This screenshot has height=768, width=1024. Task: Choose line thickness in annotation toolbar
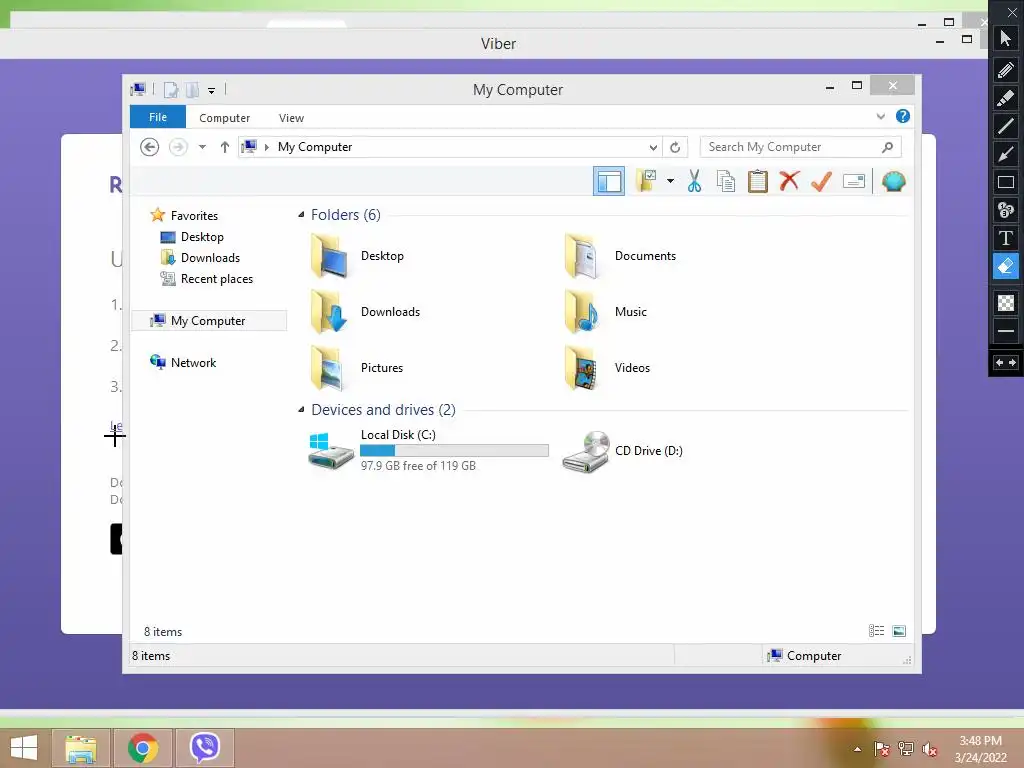pyautogui.click(x=1006, y=330)
